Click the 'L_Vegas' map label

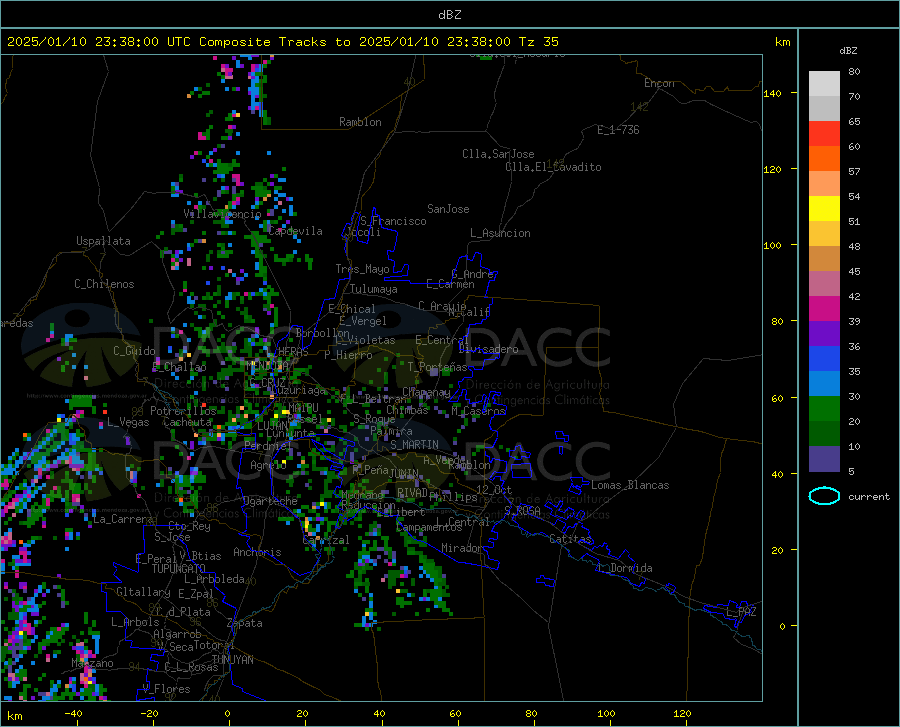(x=128, y=422)
